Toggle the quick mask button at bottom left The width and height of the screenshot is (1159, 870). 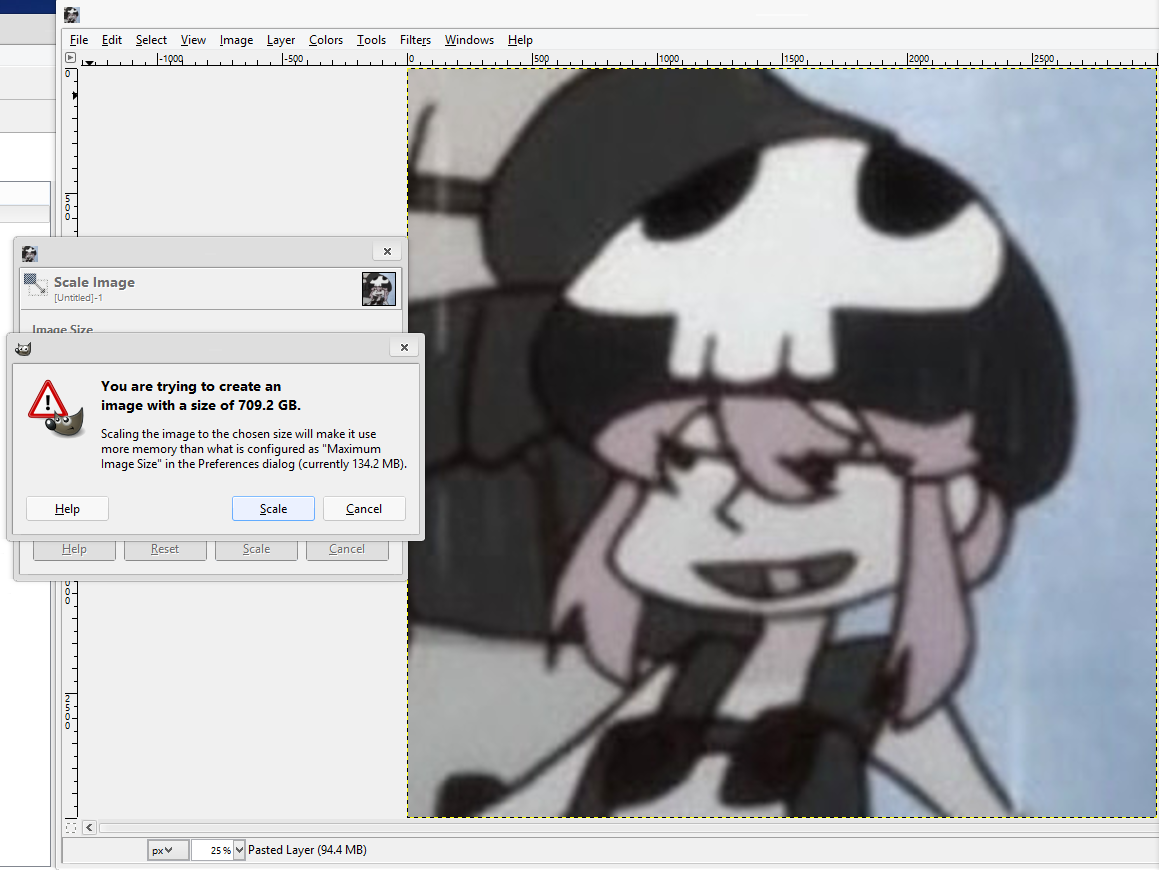click(71, 828)
